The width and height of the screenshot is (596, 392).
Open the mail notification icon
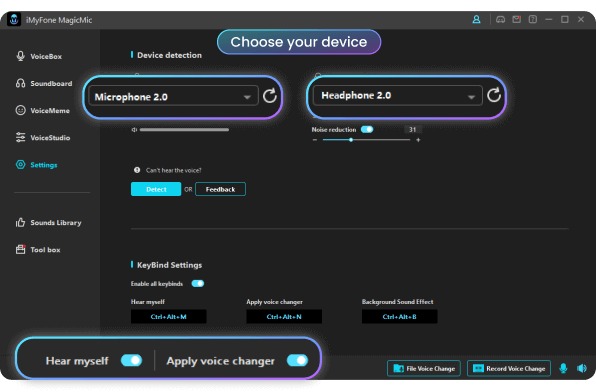[x=517, y=19]
